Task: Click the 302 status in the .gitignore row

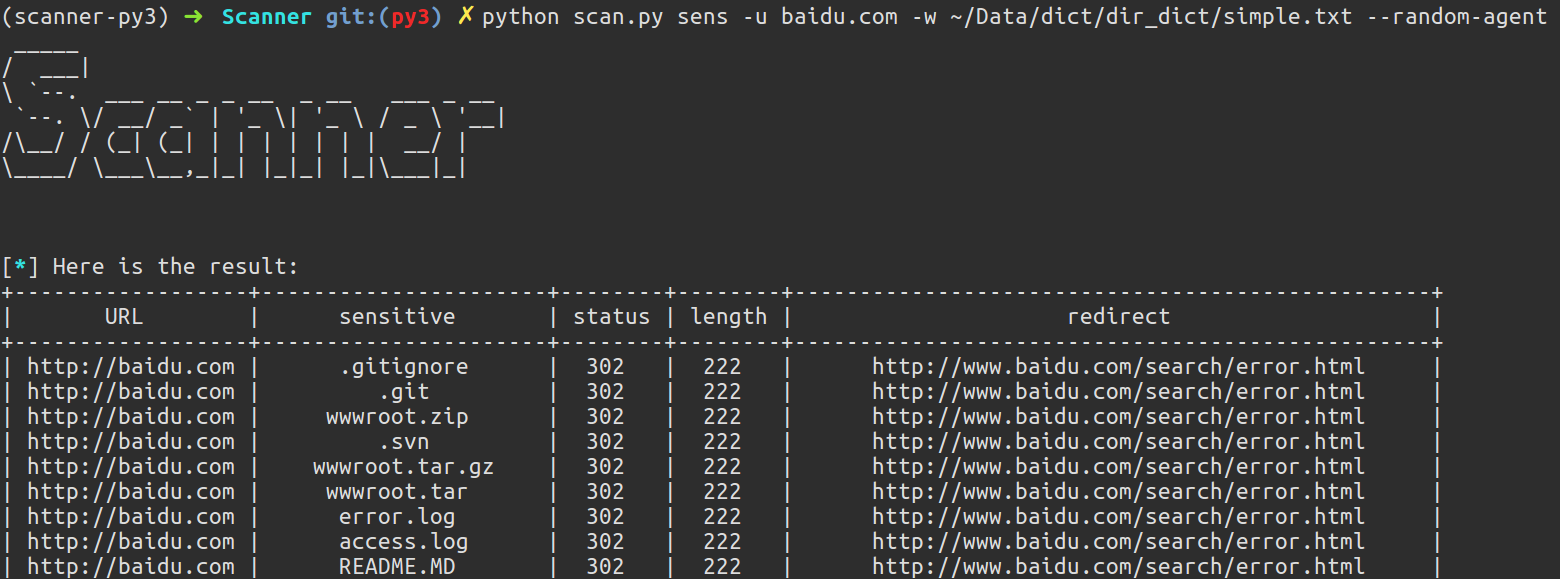Action: click(x=605, y=367)
